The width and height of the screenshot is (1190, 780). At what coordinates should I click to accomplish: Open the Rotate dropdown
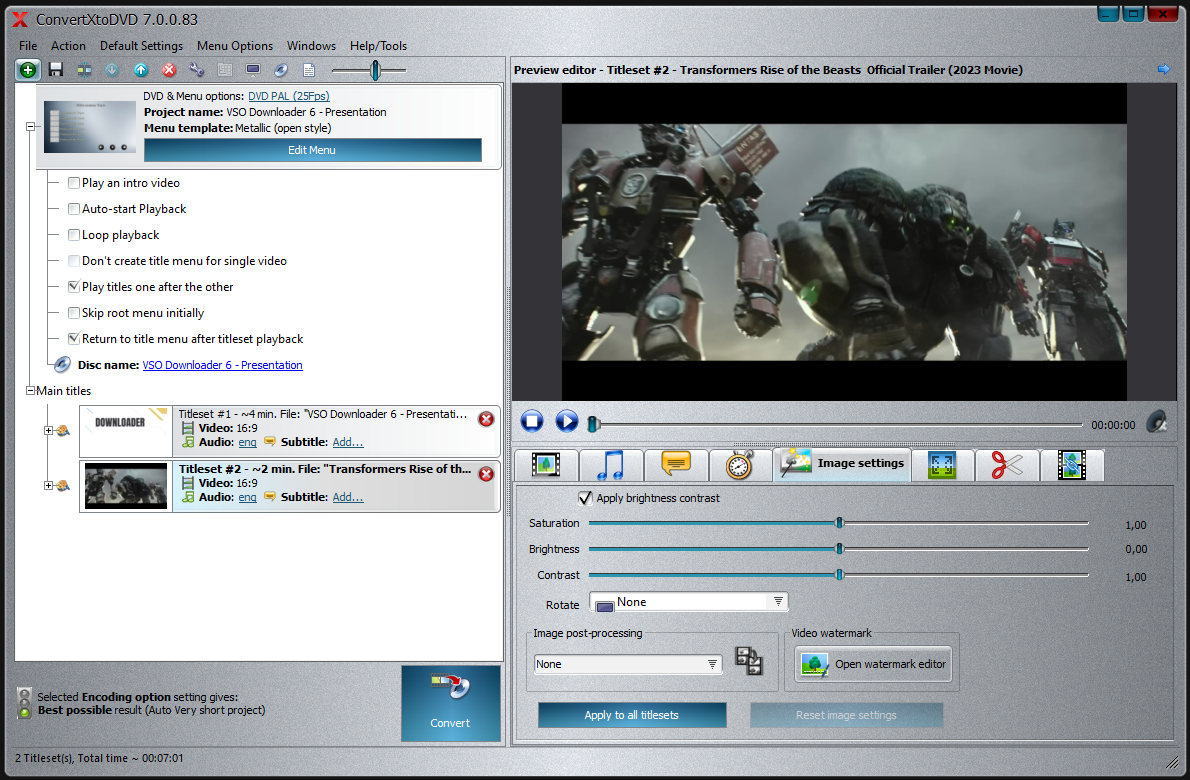(689, 602)
